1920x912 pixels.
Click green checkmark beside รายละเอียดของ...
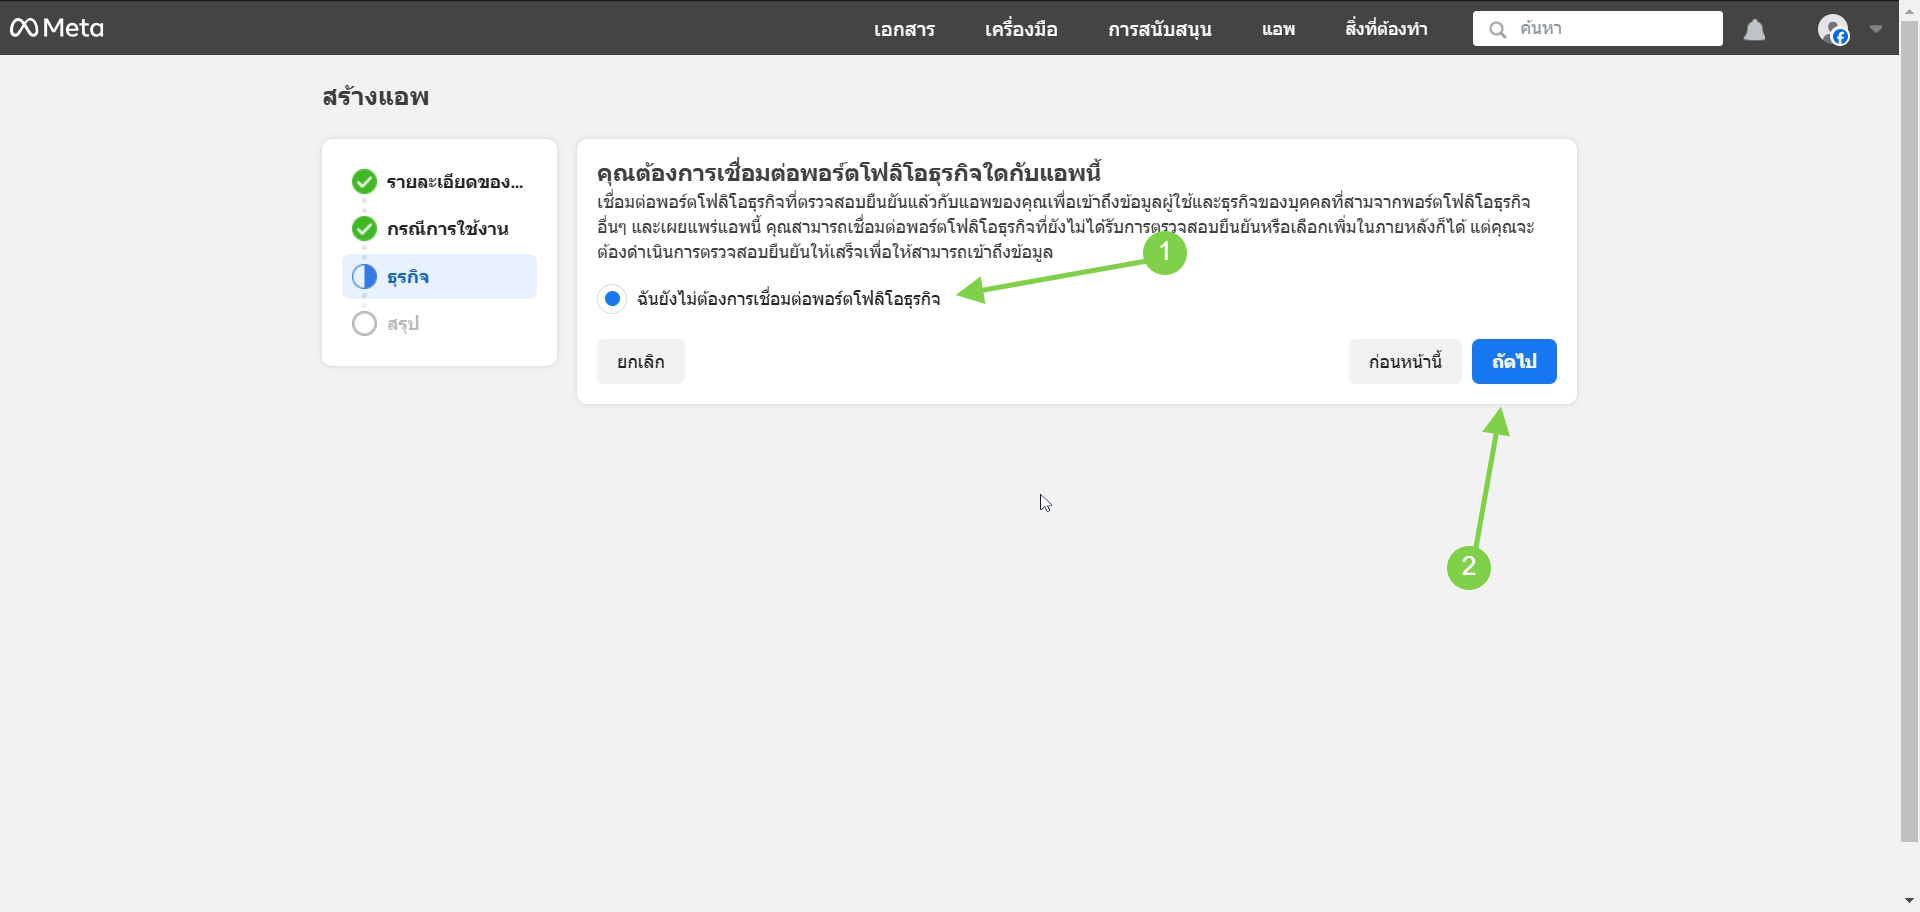click(x=364, y=181)
